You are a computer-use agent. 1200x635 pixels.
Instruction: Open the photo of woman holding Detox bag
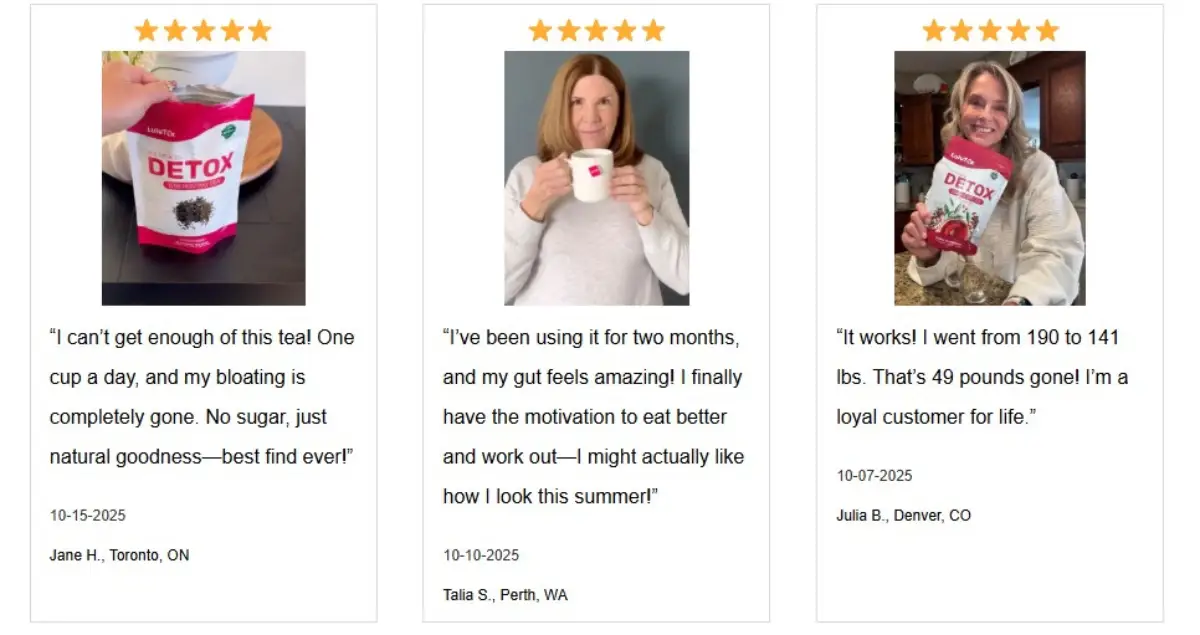pos(990,178)
